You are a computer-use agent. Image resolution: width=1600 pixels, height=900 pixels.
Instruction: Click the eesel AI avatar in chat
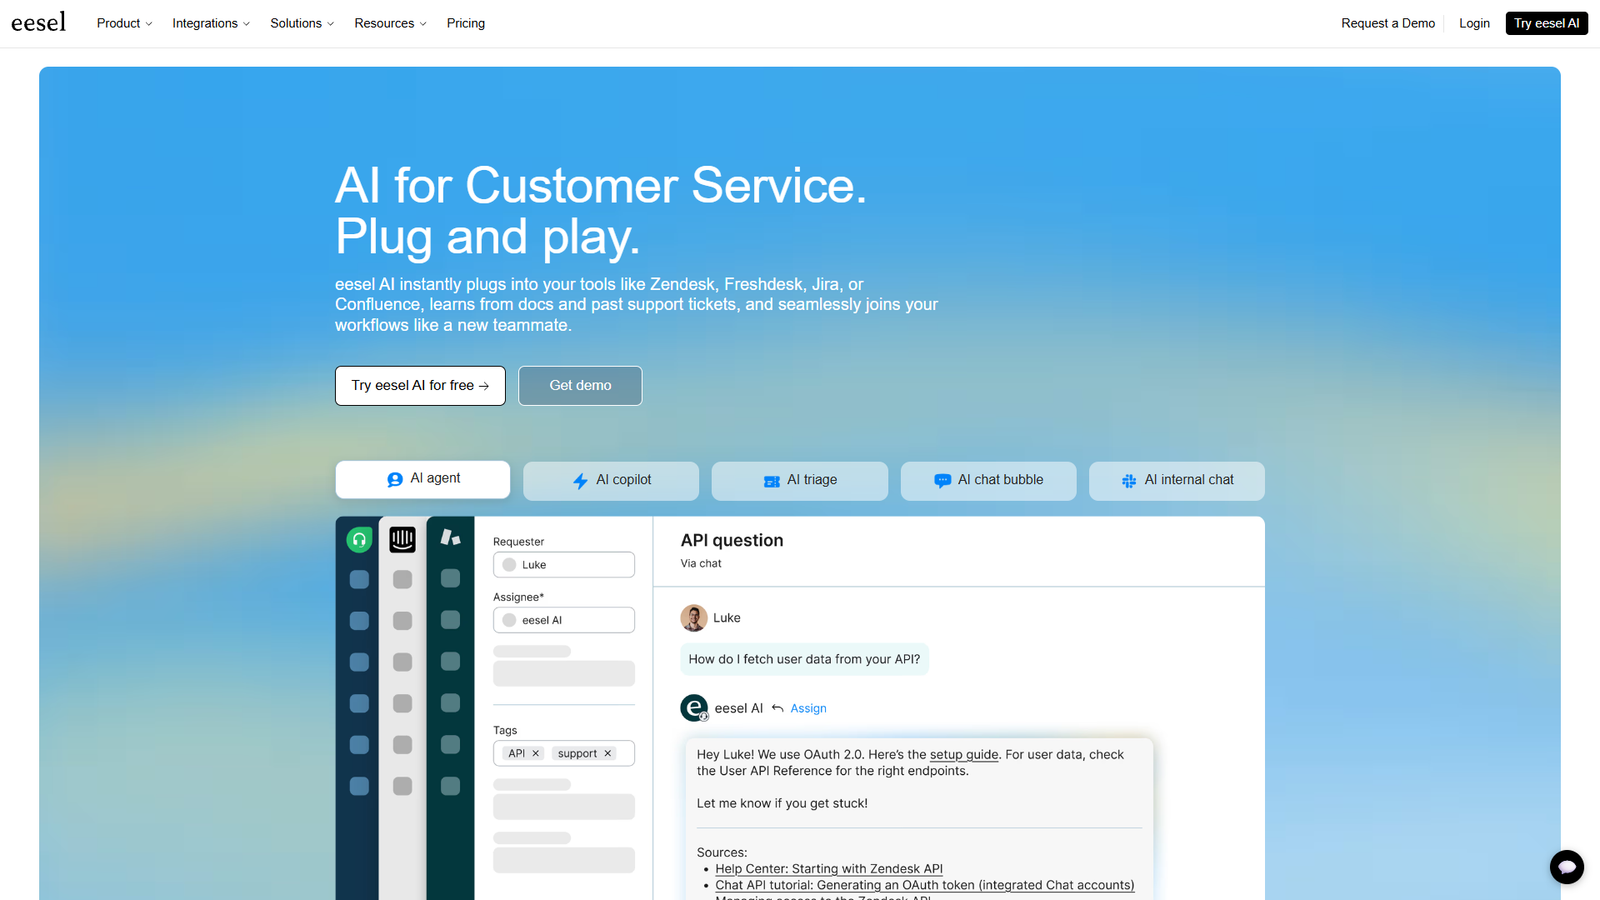coord(694,708)
